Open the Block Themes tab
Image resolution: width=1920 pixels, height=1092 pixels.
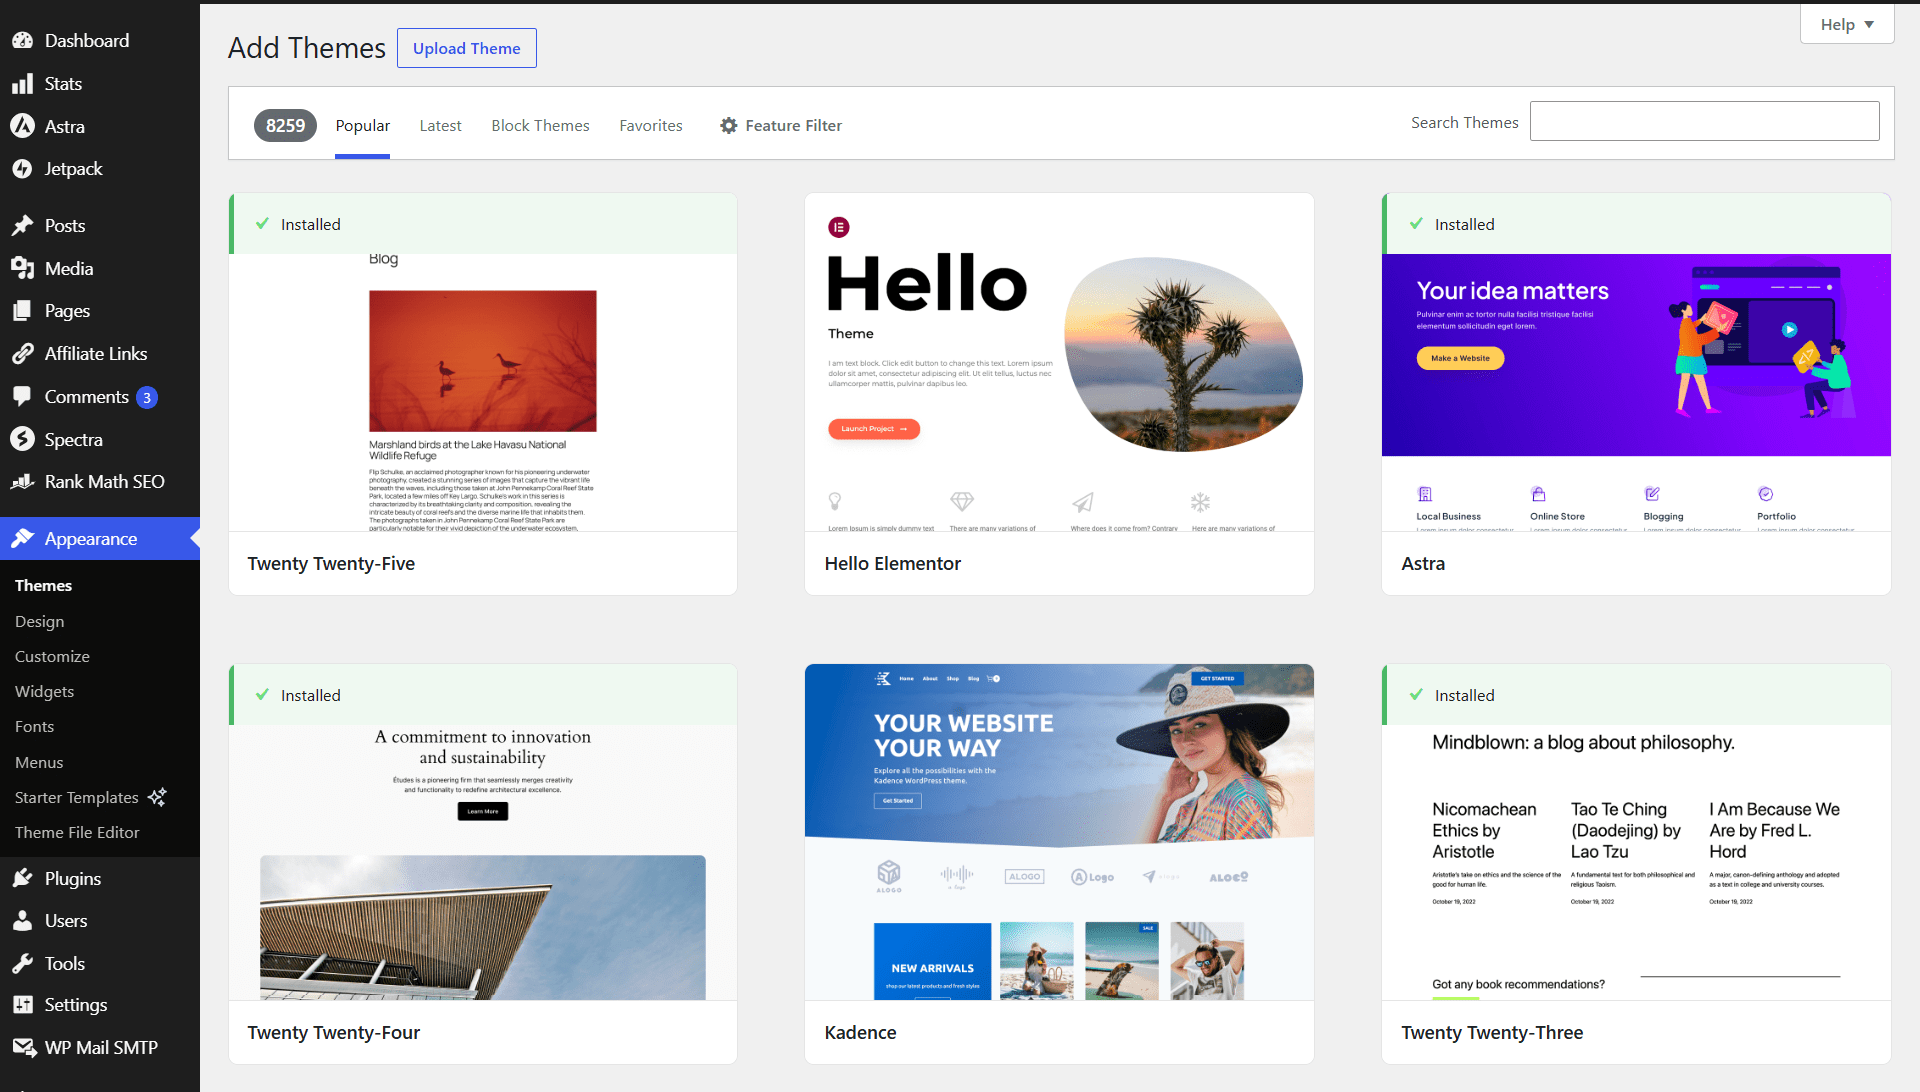tap(540, 125)
